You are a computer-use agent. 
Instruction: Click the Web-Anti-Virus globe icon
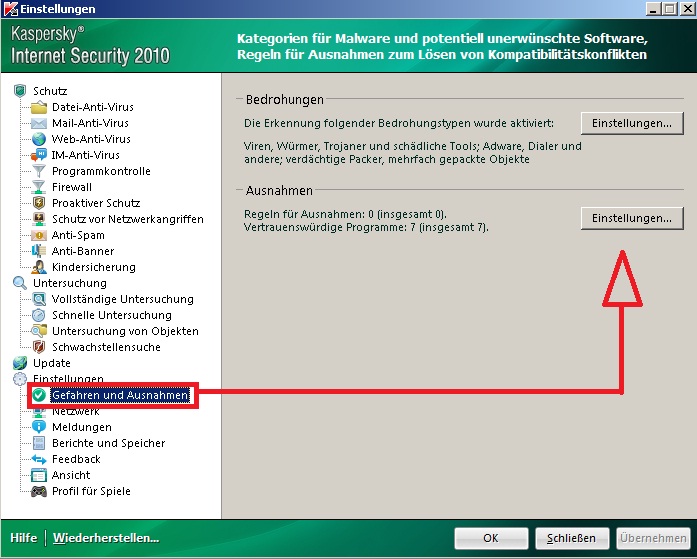click(39, 139)
